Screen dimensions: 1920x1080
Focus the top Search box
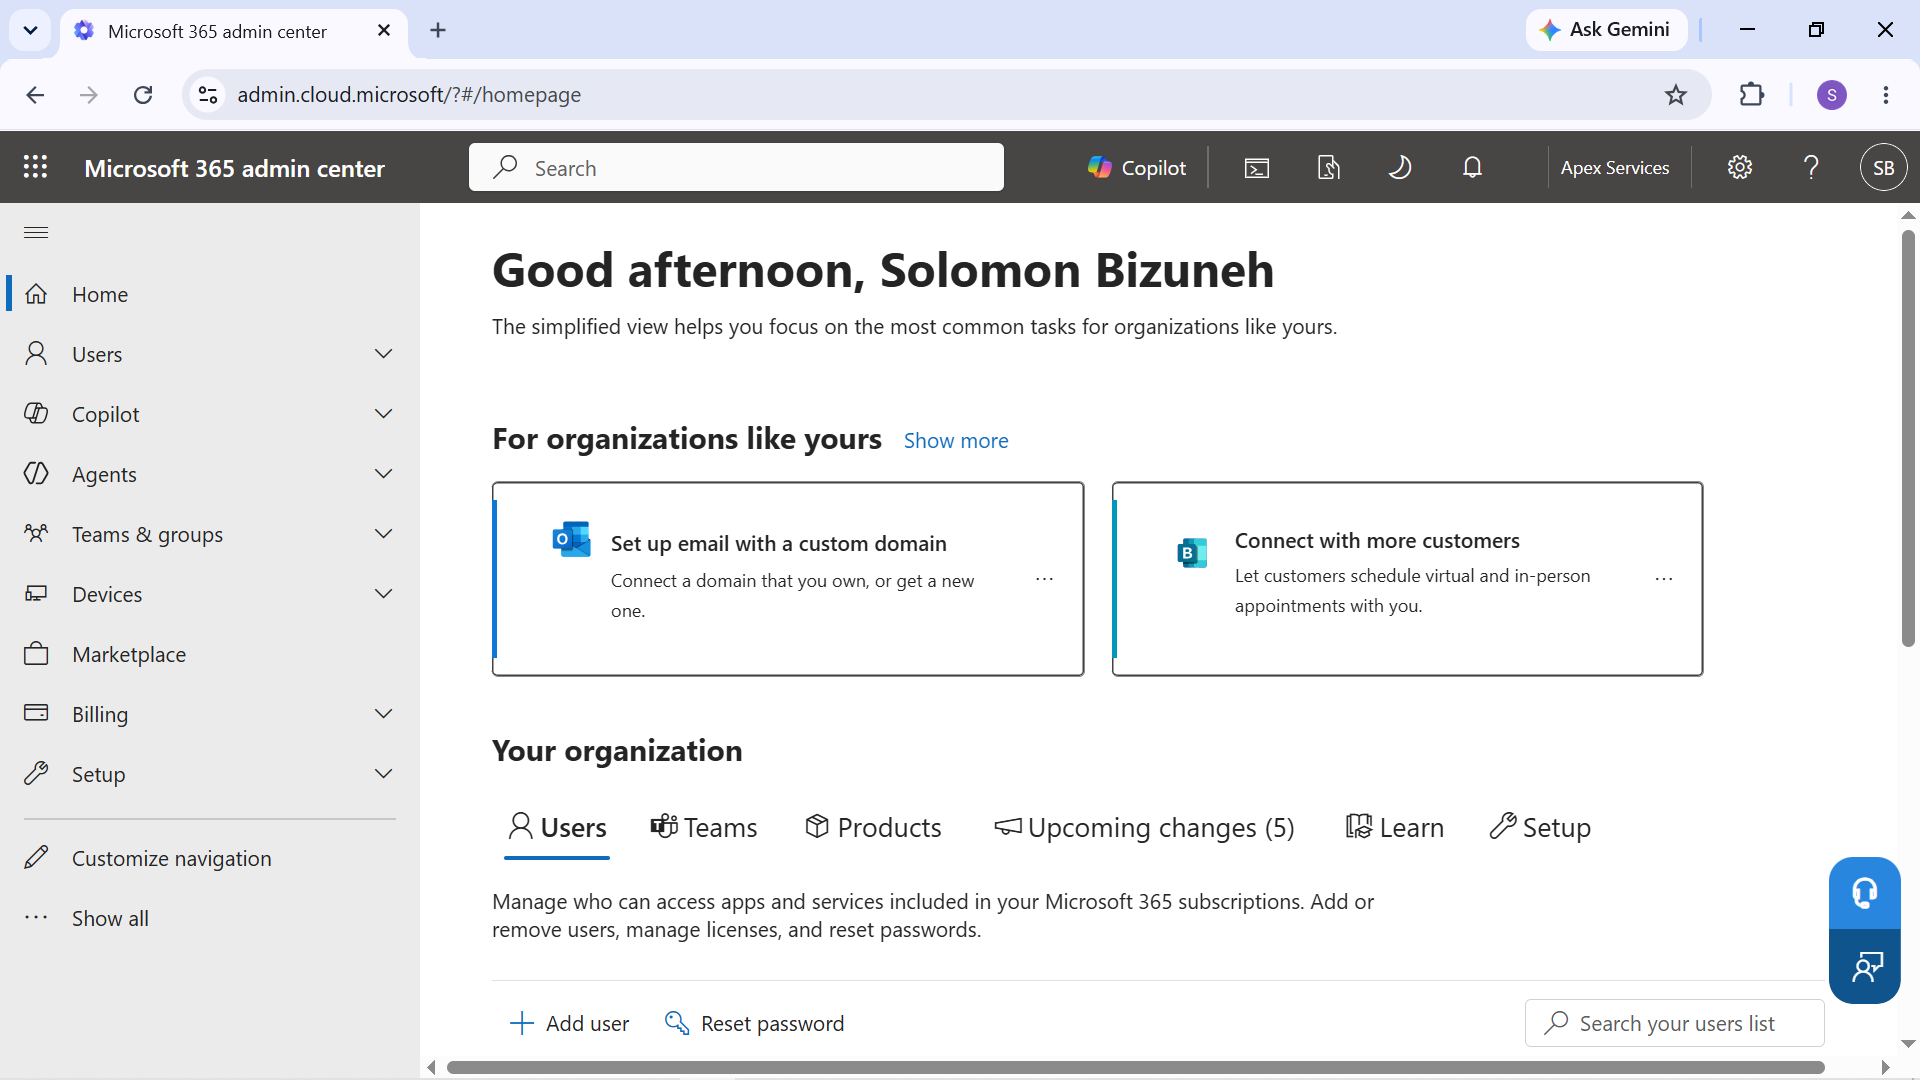736,168
